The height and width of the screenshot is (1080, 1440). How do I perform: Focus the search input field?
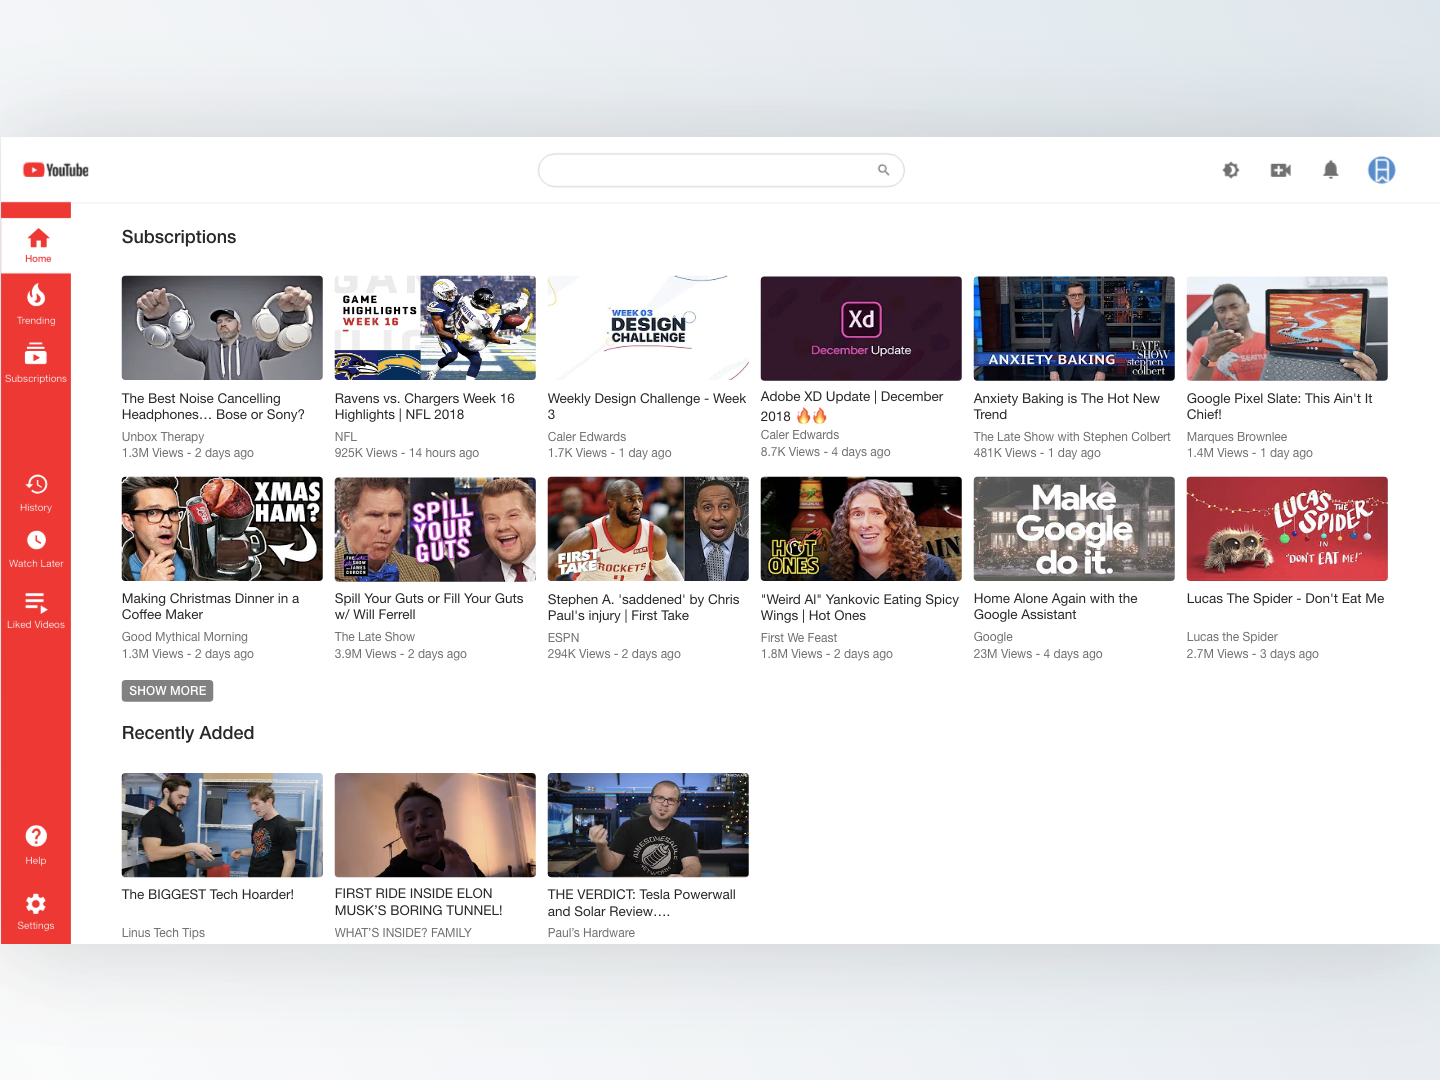[721, 170]
